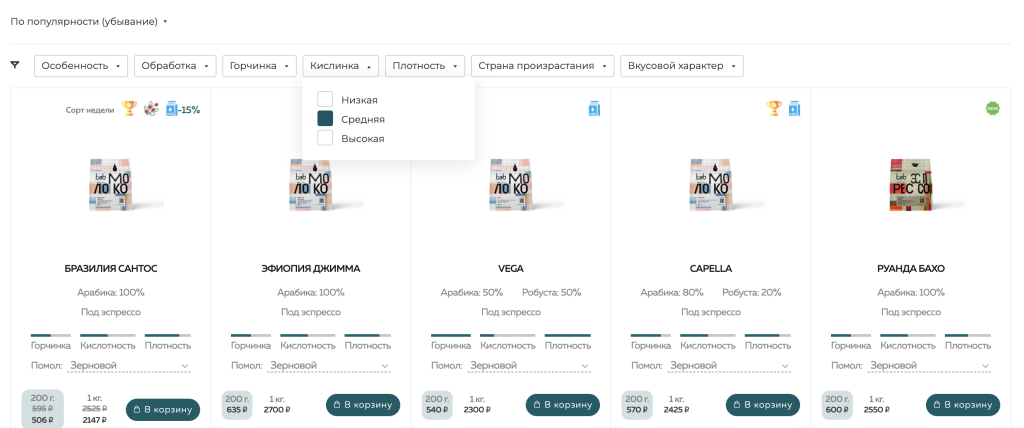Add Vega to cart
1024x428 pixels.
562,405
